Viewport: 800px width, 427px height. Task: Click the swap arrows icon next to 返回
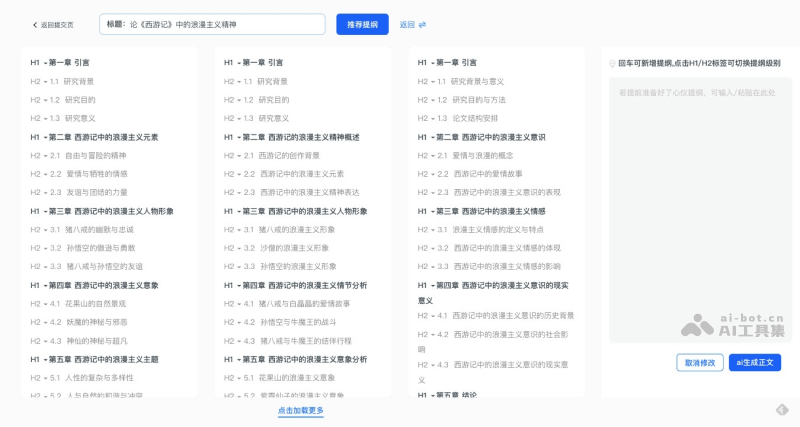[x=422, y=25]
